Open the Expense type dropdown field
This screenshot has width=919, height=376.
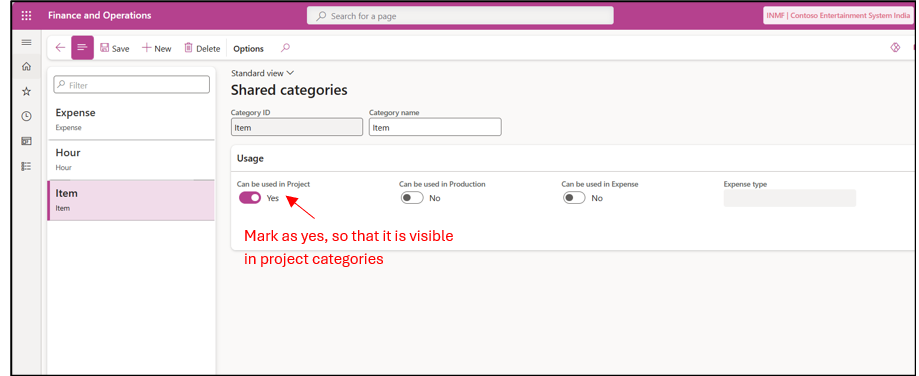[x=789, y=198]
